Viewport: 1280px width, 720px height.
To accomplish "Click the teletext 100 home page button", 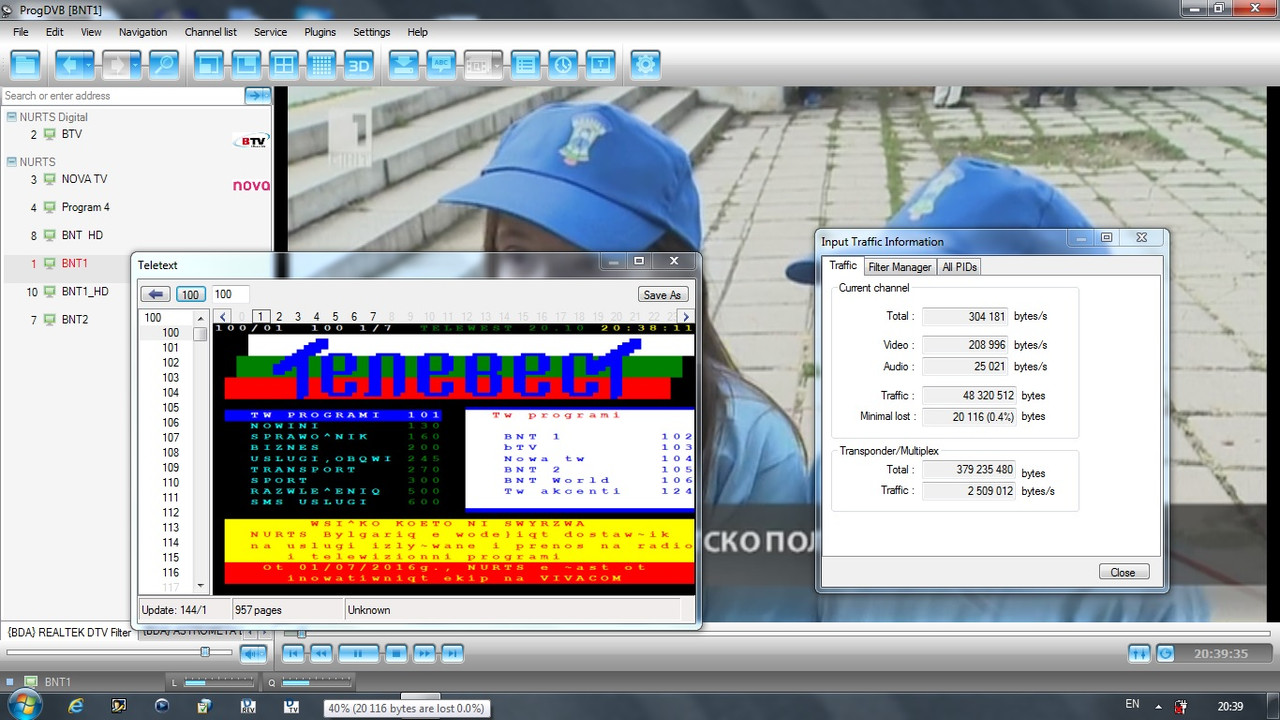I will [x=191, y=294].
